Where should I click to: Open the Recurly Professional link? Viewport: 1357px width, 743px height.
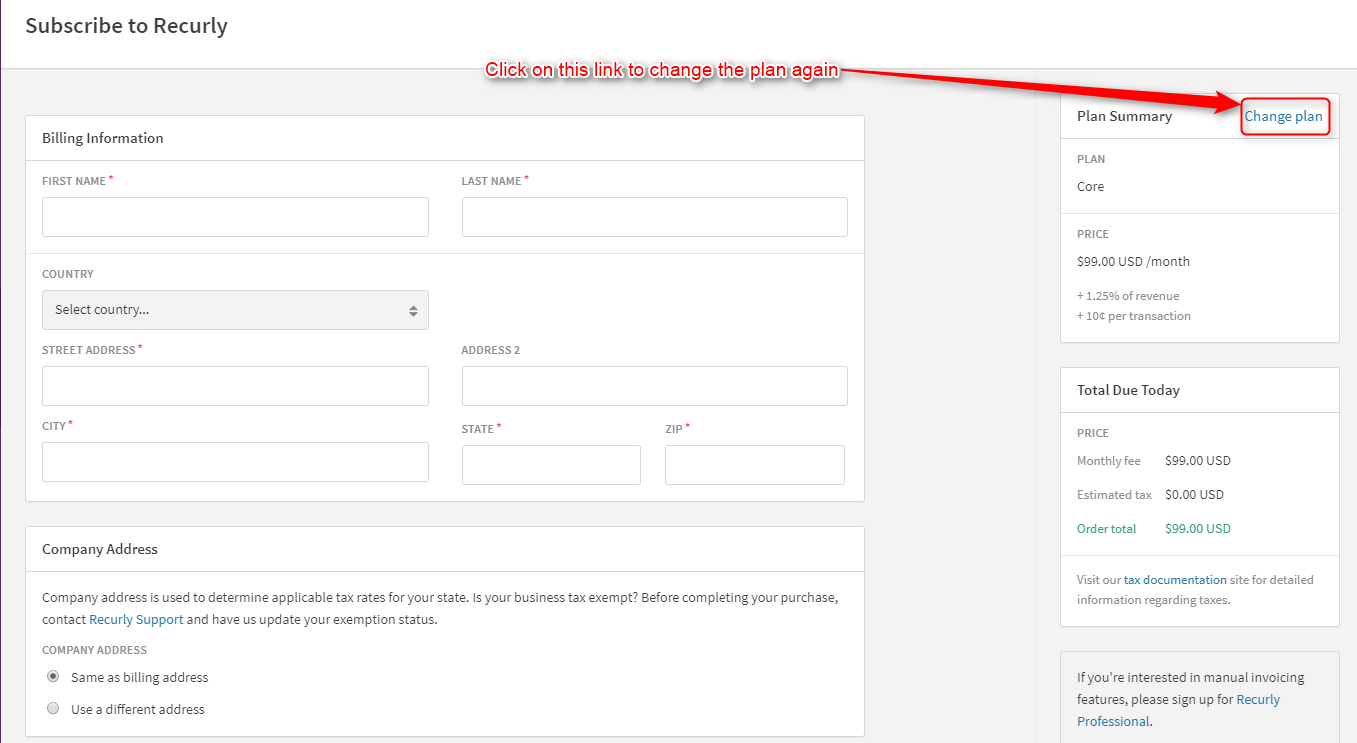(1178, 710)
